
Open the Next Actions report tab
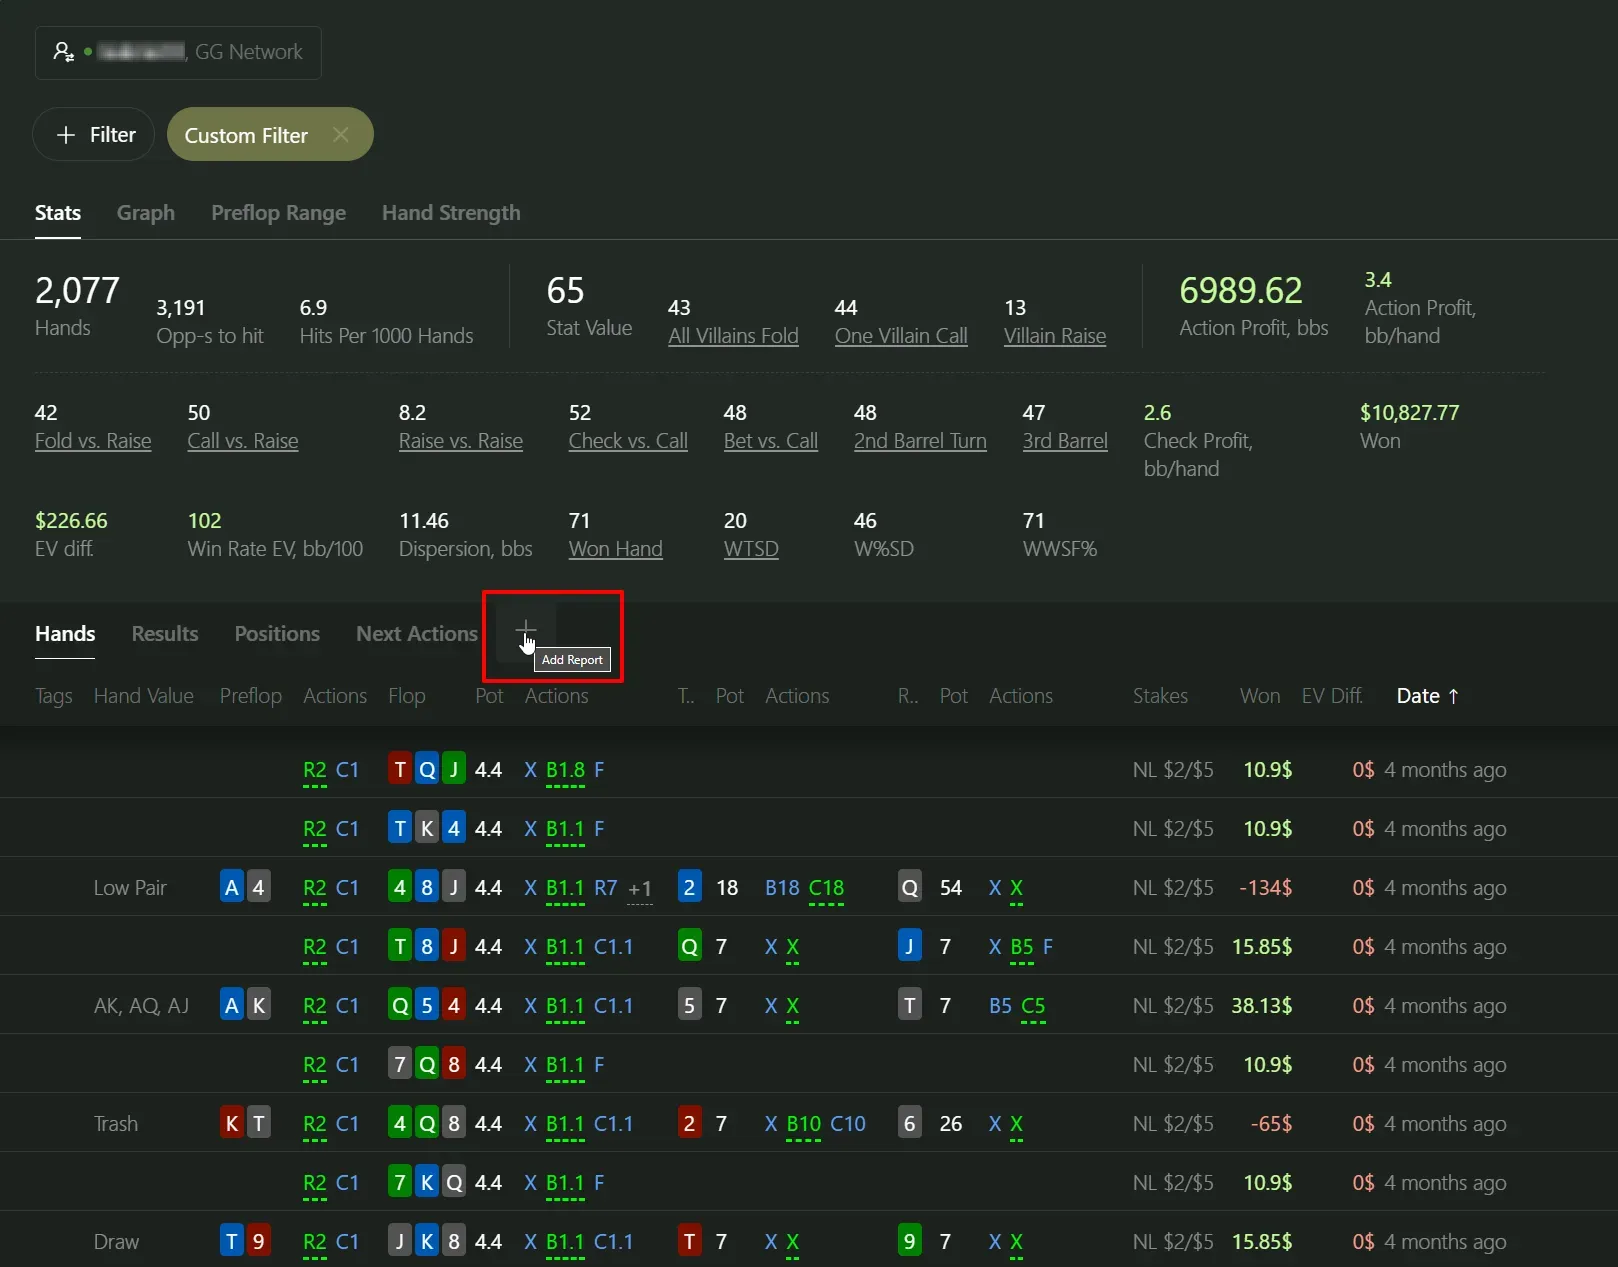[x=416, y=634]
